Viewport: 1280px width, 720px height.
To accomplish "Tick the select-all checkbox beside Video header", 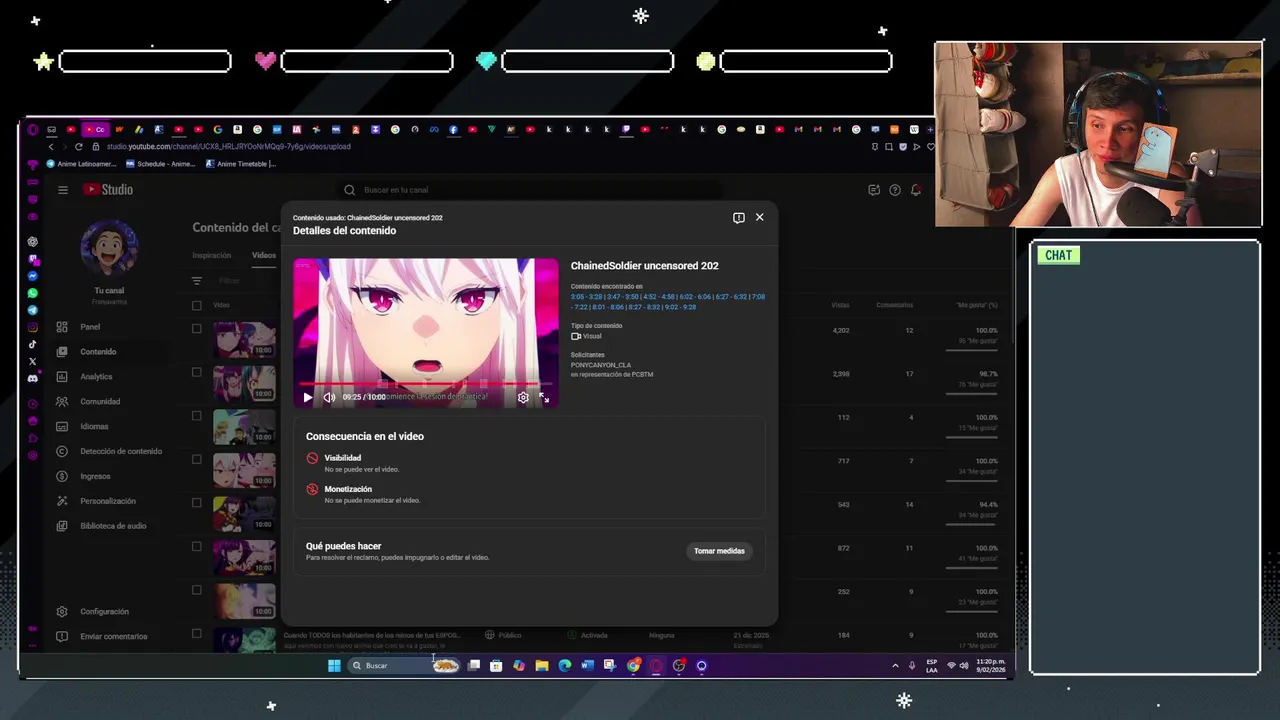I will pyautogui.click(x=197, y=305).
